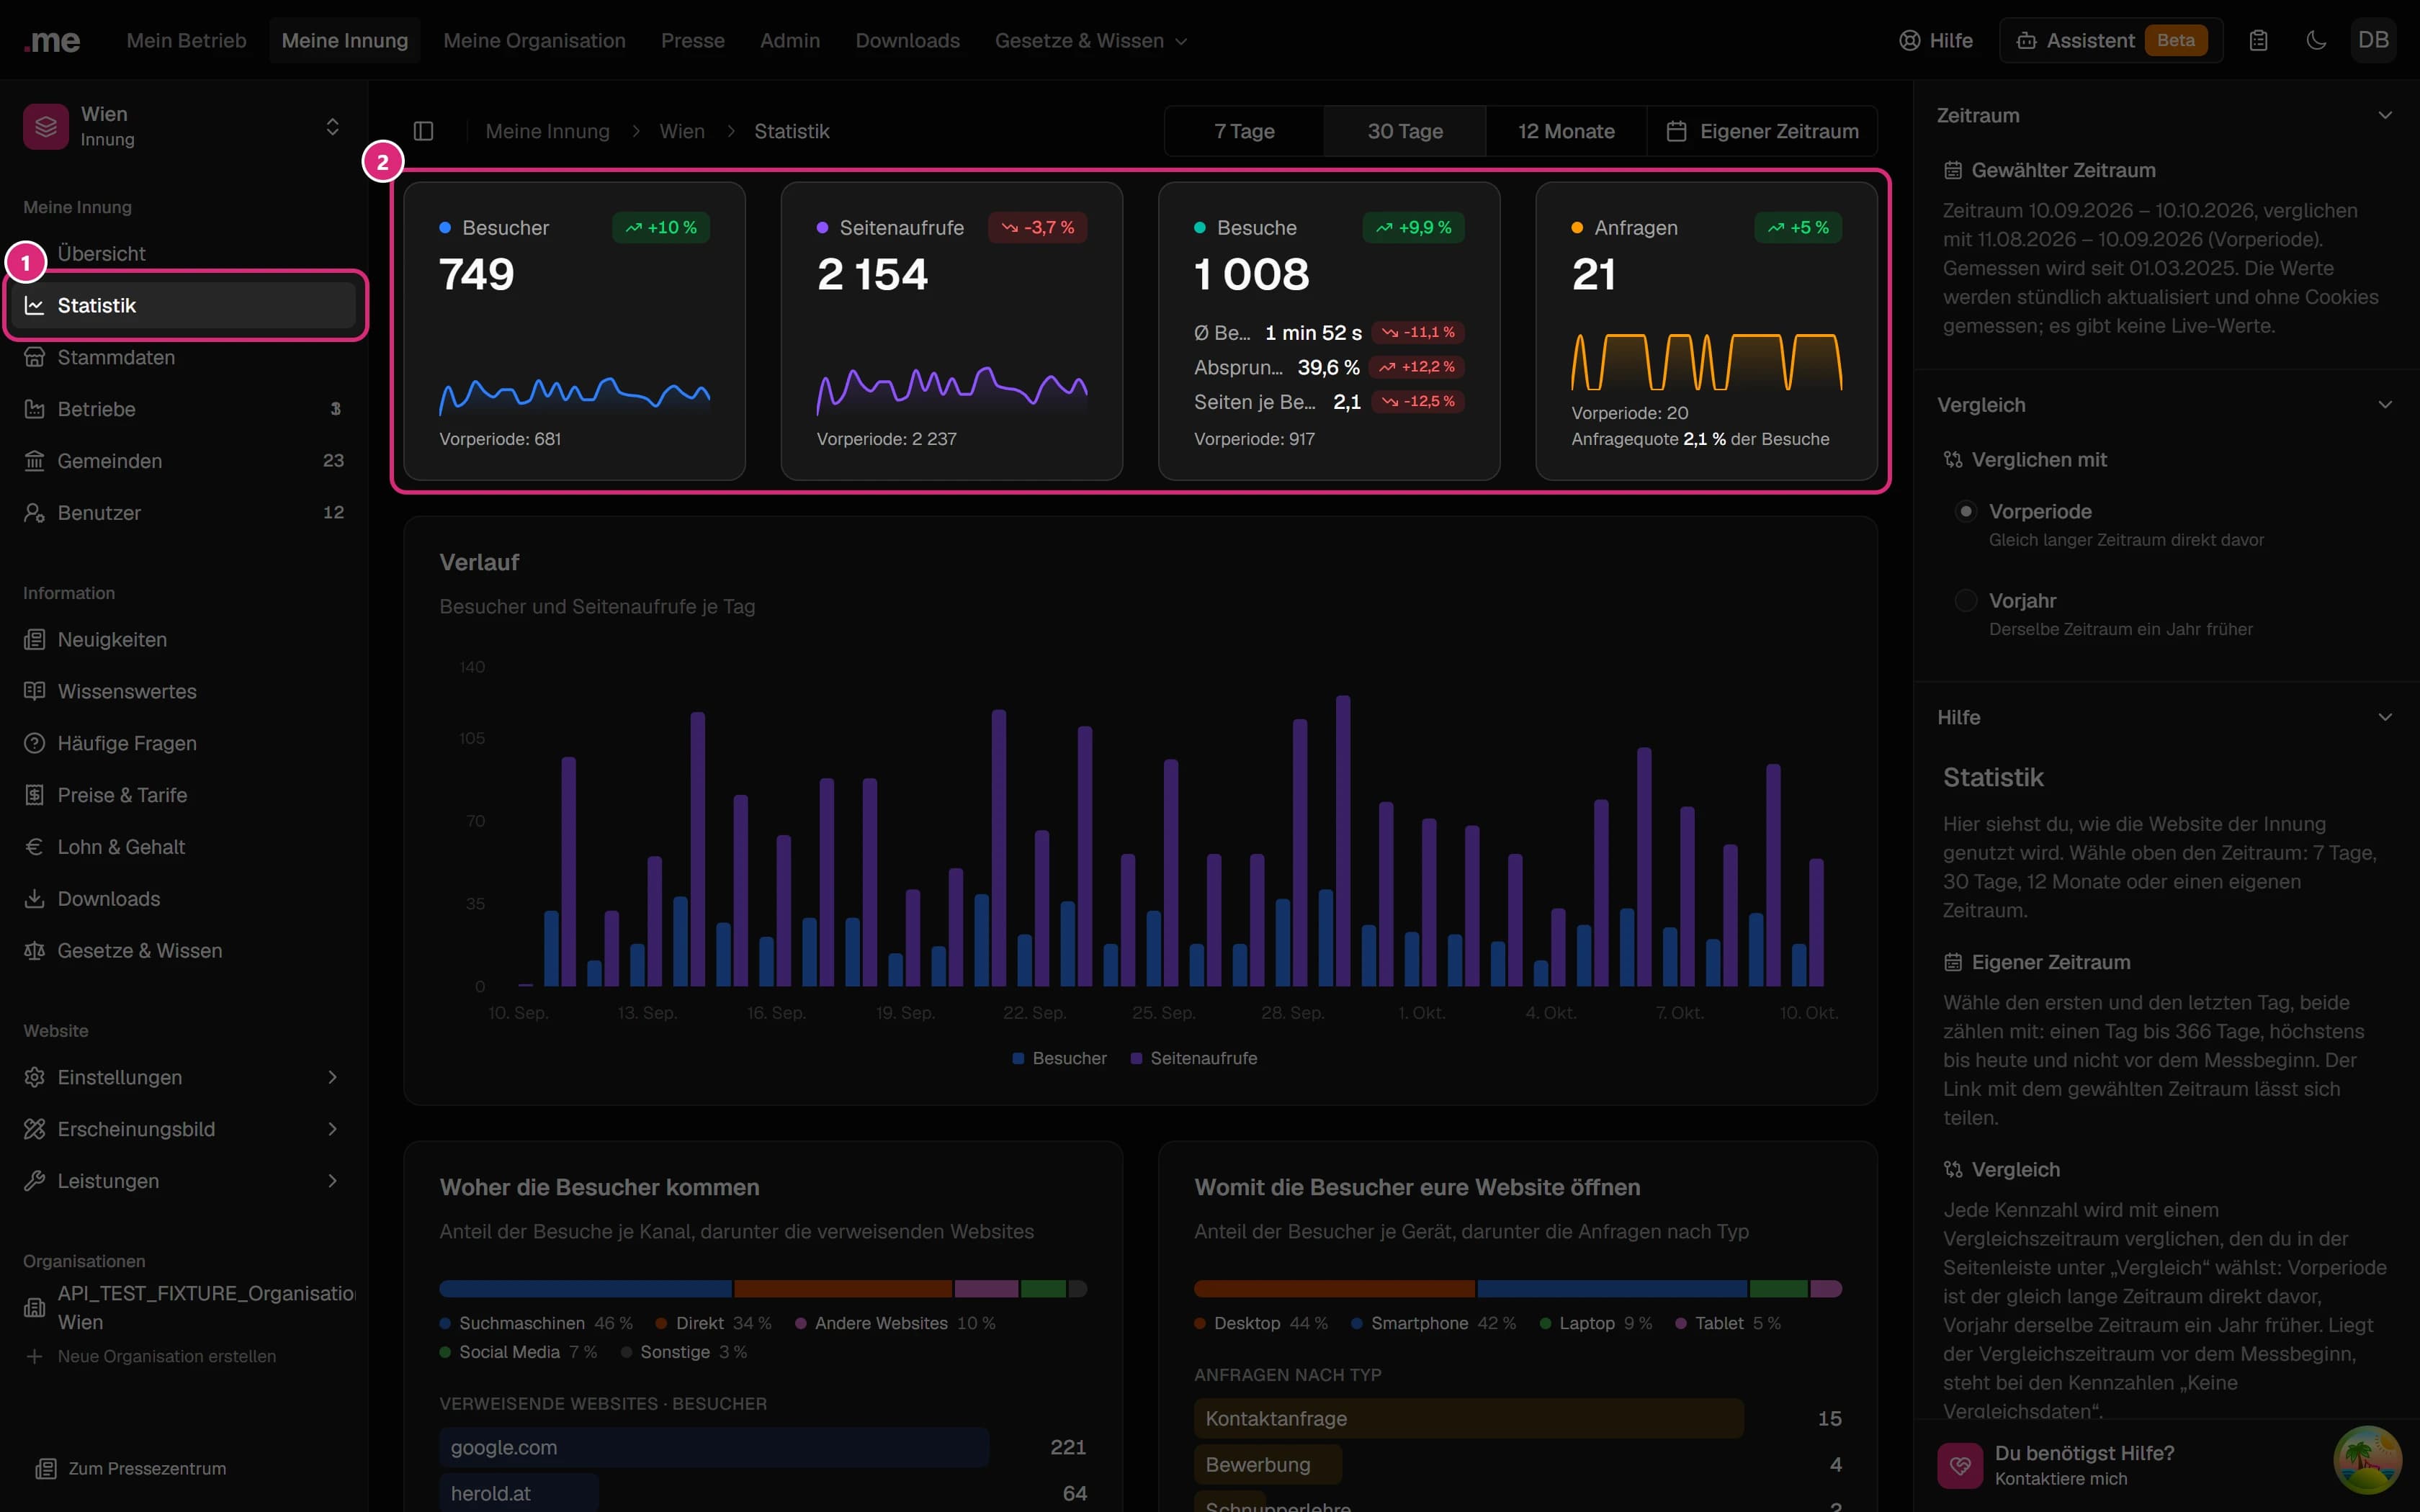
Task: Open Gesetze & Wissen top menu dropdown
Action: point(1091,40)
